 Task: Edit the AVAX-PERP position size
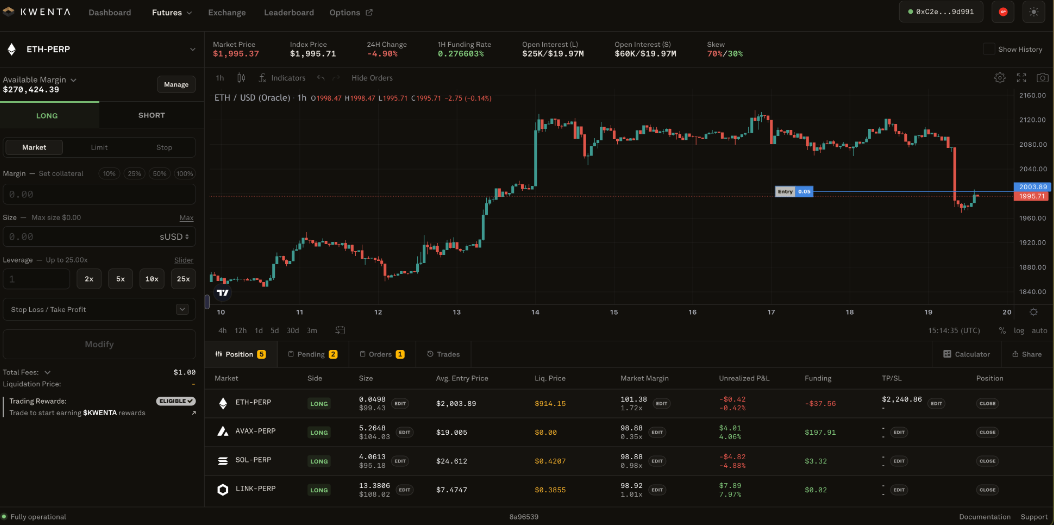point(404,432)
